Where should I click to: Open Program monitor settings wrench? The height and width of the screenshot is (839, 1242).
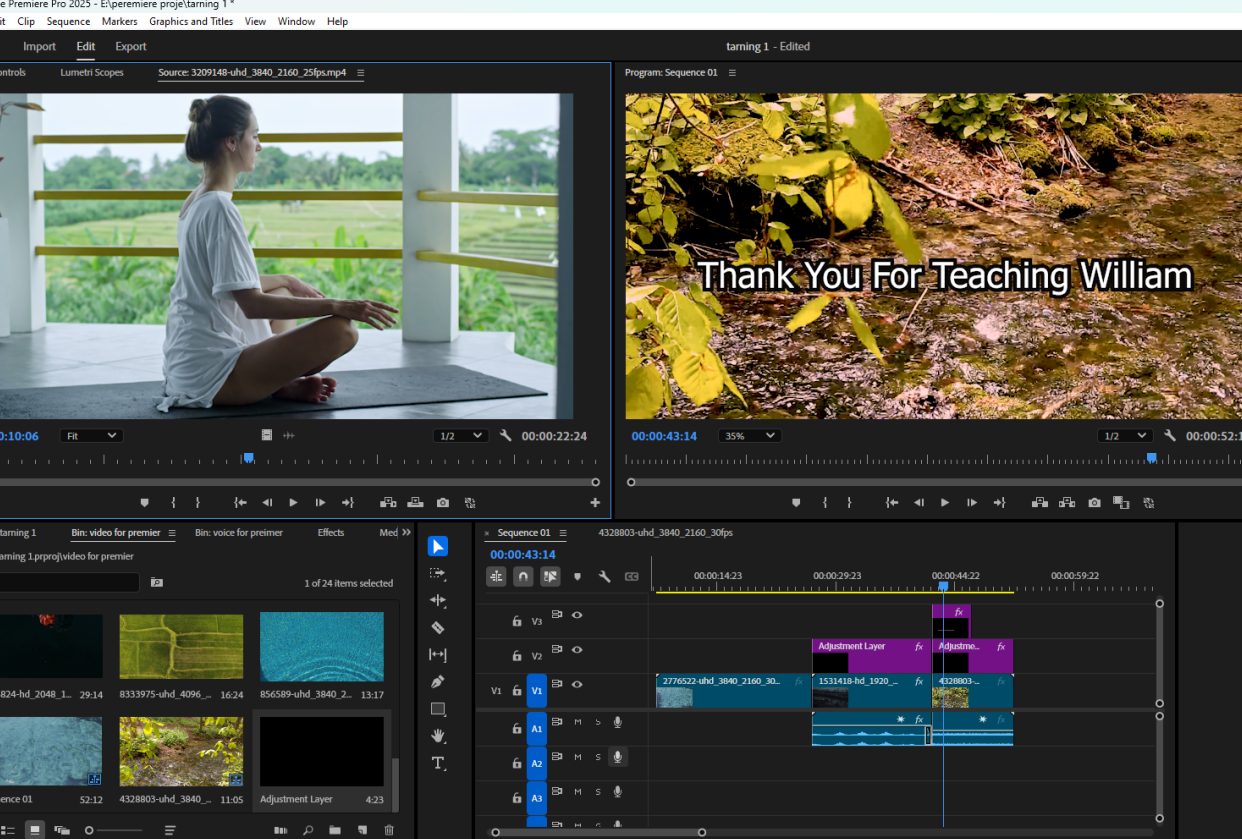click(x=1170, y=436)
